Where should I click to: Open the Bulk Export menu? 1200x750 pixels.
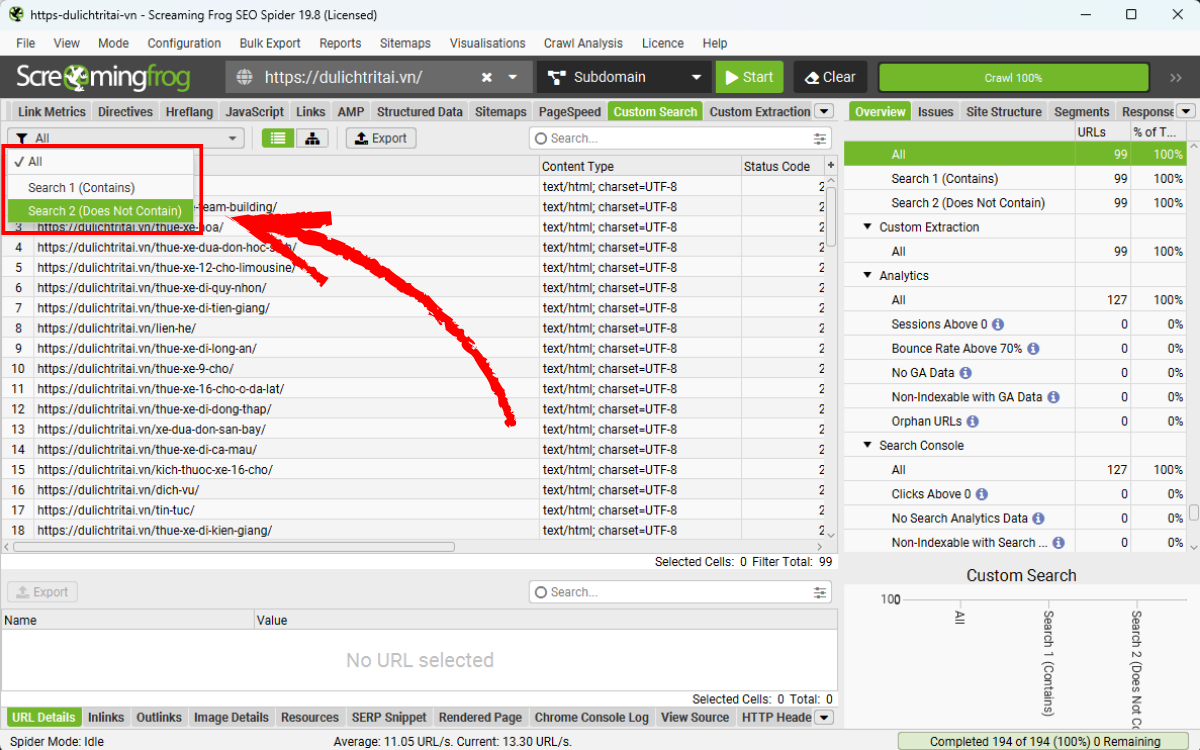click(270, 43)
